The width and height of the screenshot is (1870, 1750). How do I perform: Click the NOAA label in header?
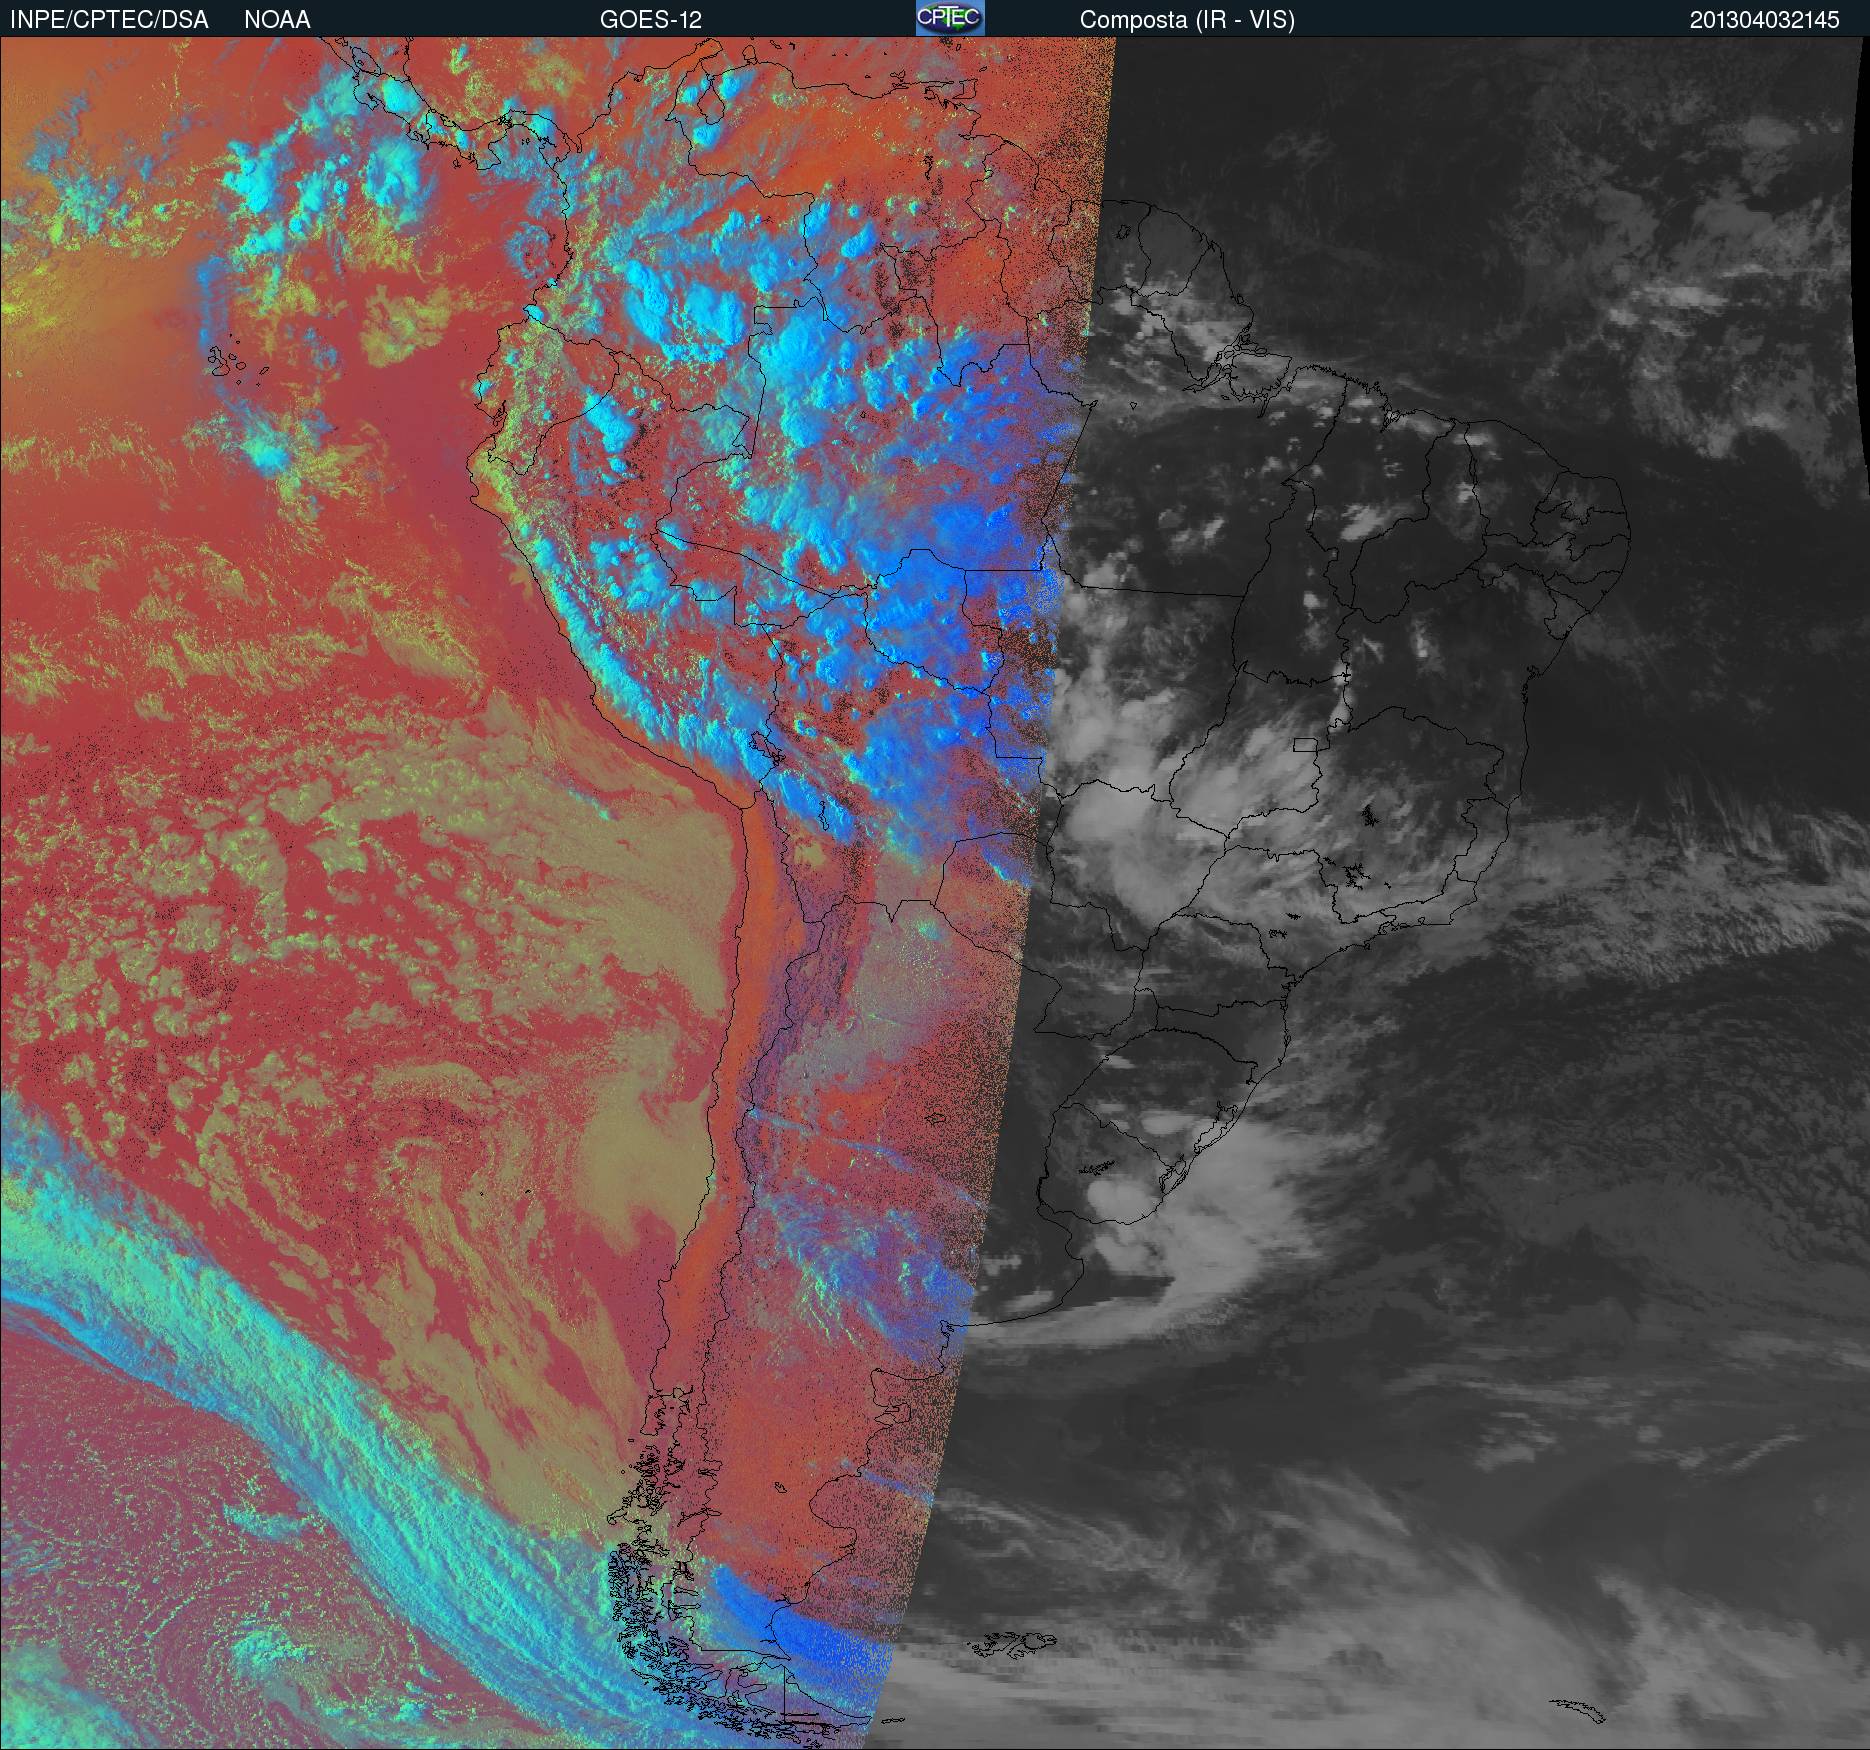click(277, 20)
